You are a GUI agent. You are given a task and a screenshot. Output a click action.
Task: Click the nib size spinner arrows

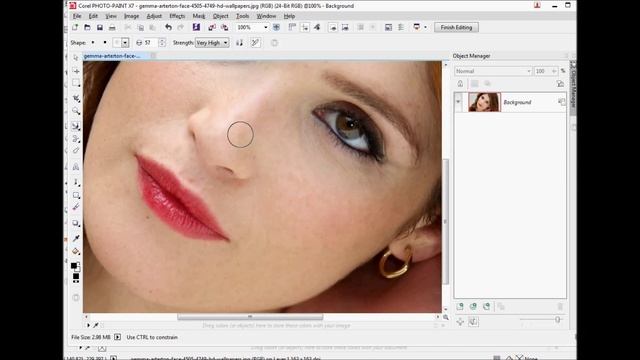point(162,42)
